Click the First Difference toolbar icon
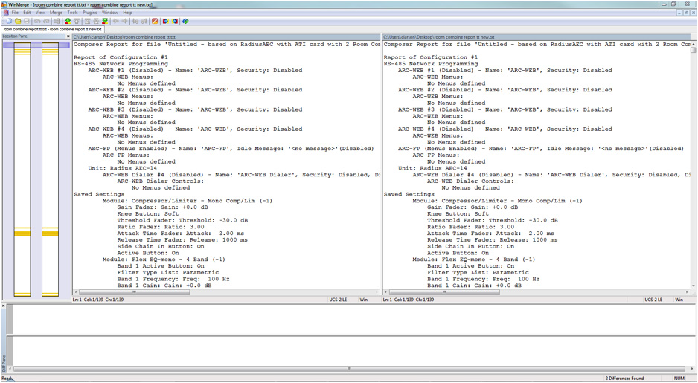The width and height of the screenshot is (698, 383). [87, 21]
